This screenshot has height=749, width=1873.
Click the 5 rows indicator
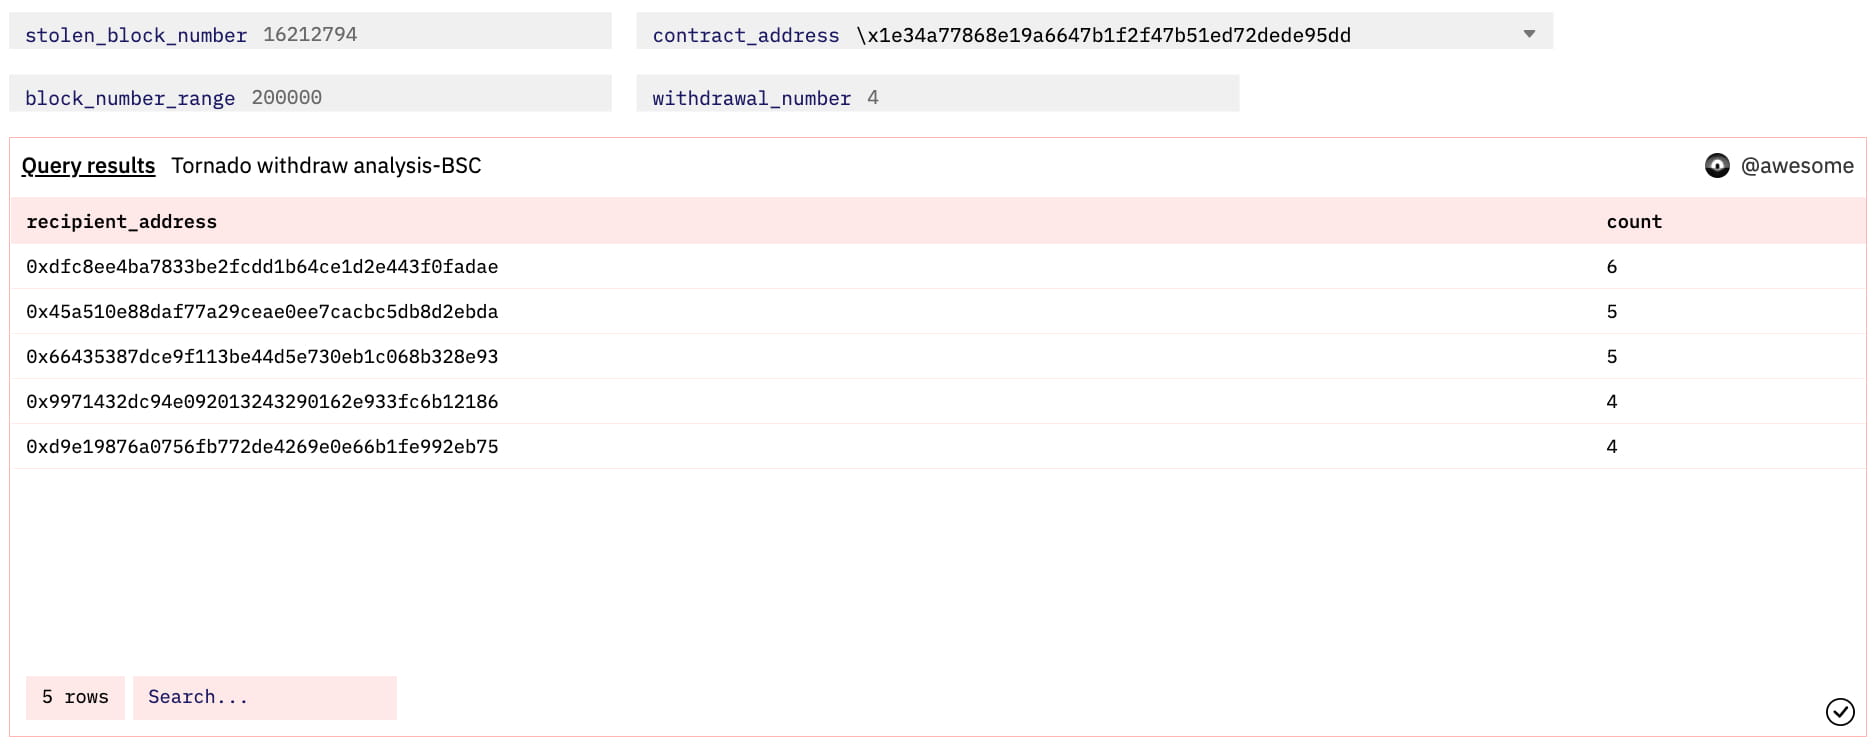tap(75, 697)
